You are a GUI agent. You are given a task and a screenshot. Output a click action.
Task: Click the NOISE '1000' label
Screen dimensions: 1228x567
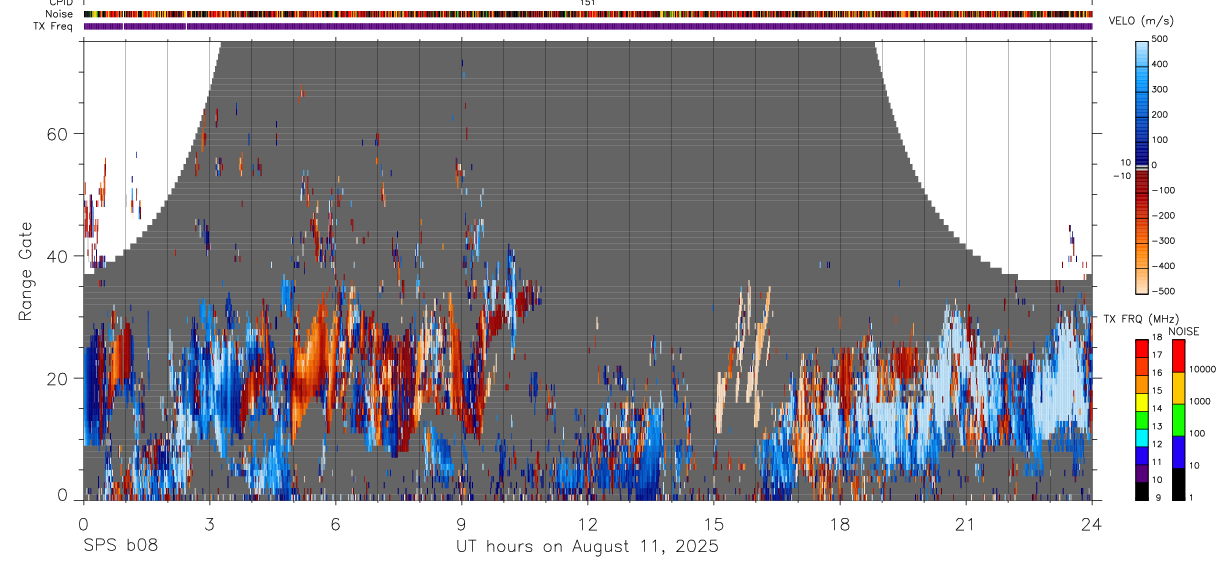click(x=1201, y=401)
